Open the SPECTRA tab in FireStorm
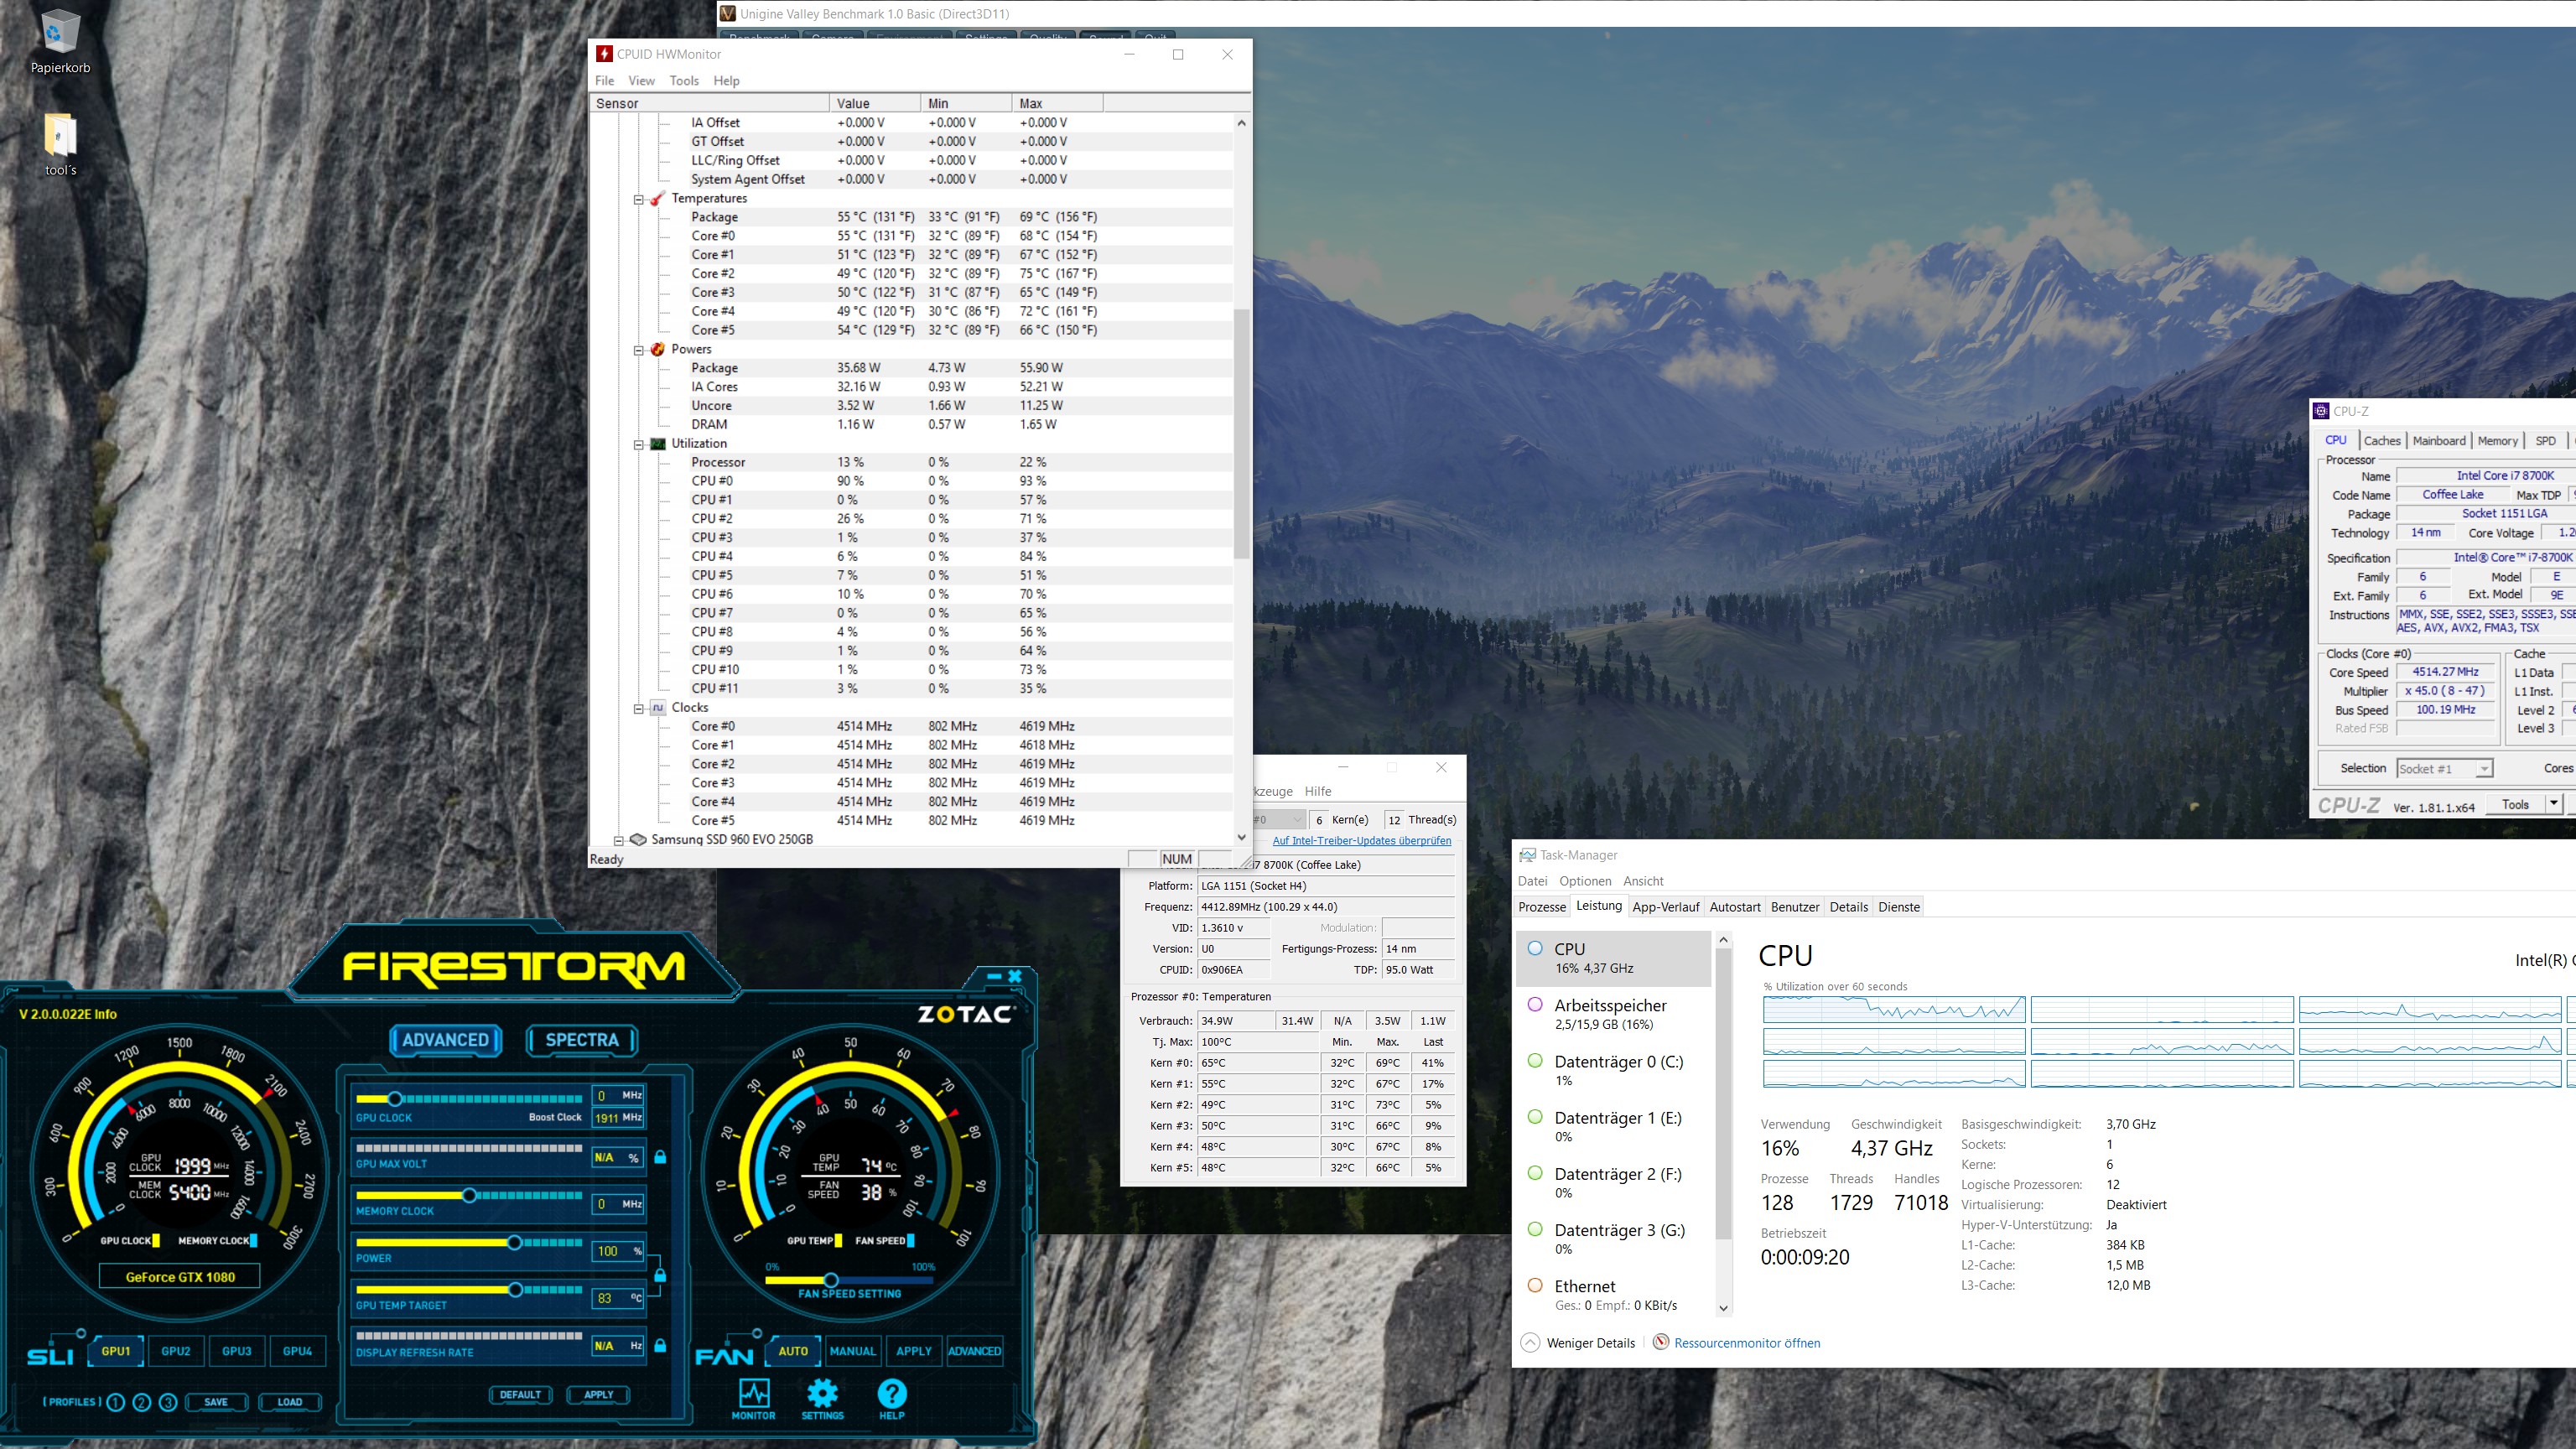The image size is (2576, 1449). point(582,1040)
